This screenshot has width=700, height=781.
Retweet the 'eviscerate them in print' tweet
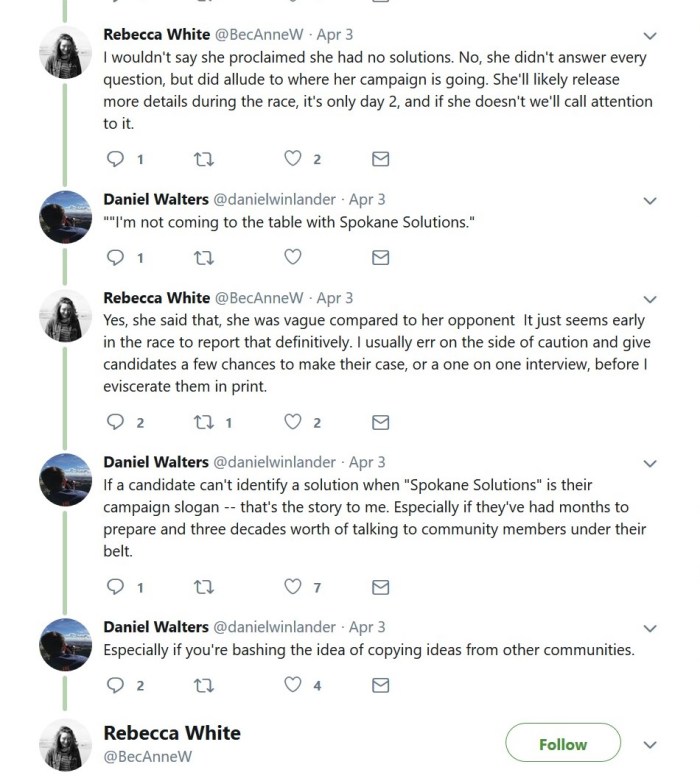203,422
